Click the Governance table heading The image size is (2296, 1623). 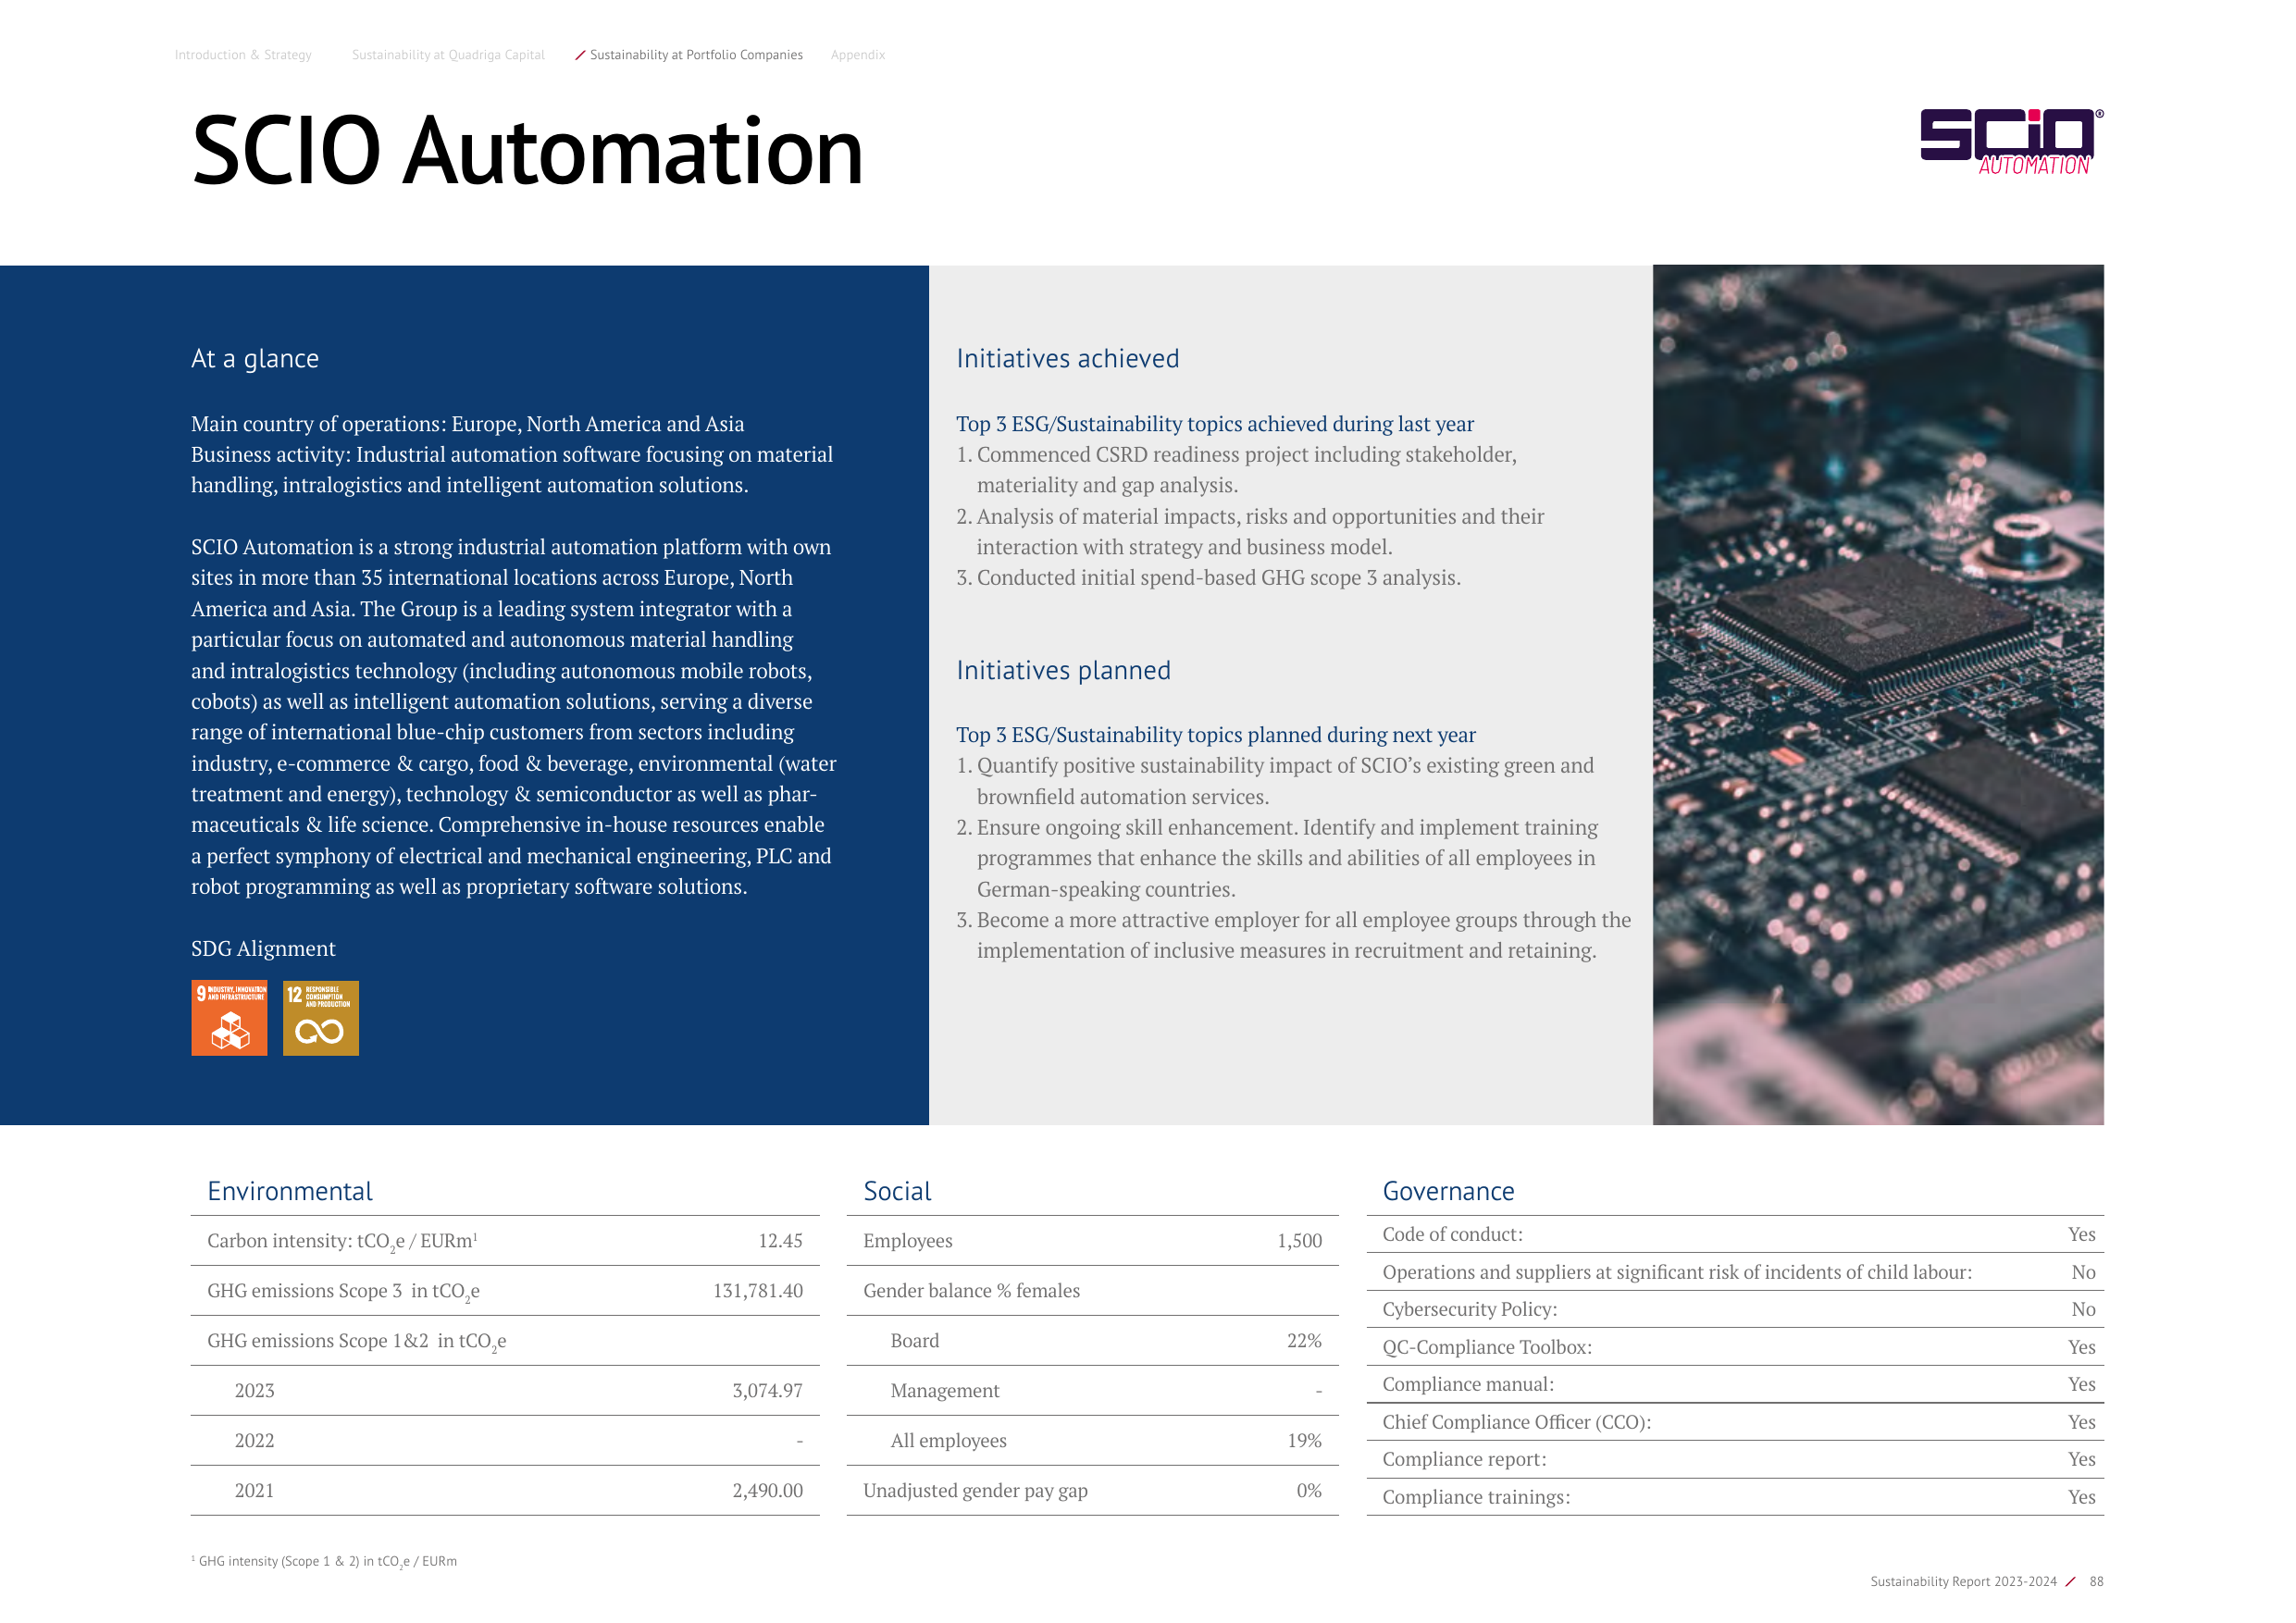1448,1191
